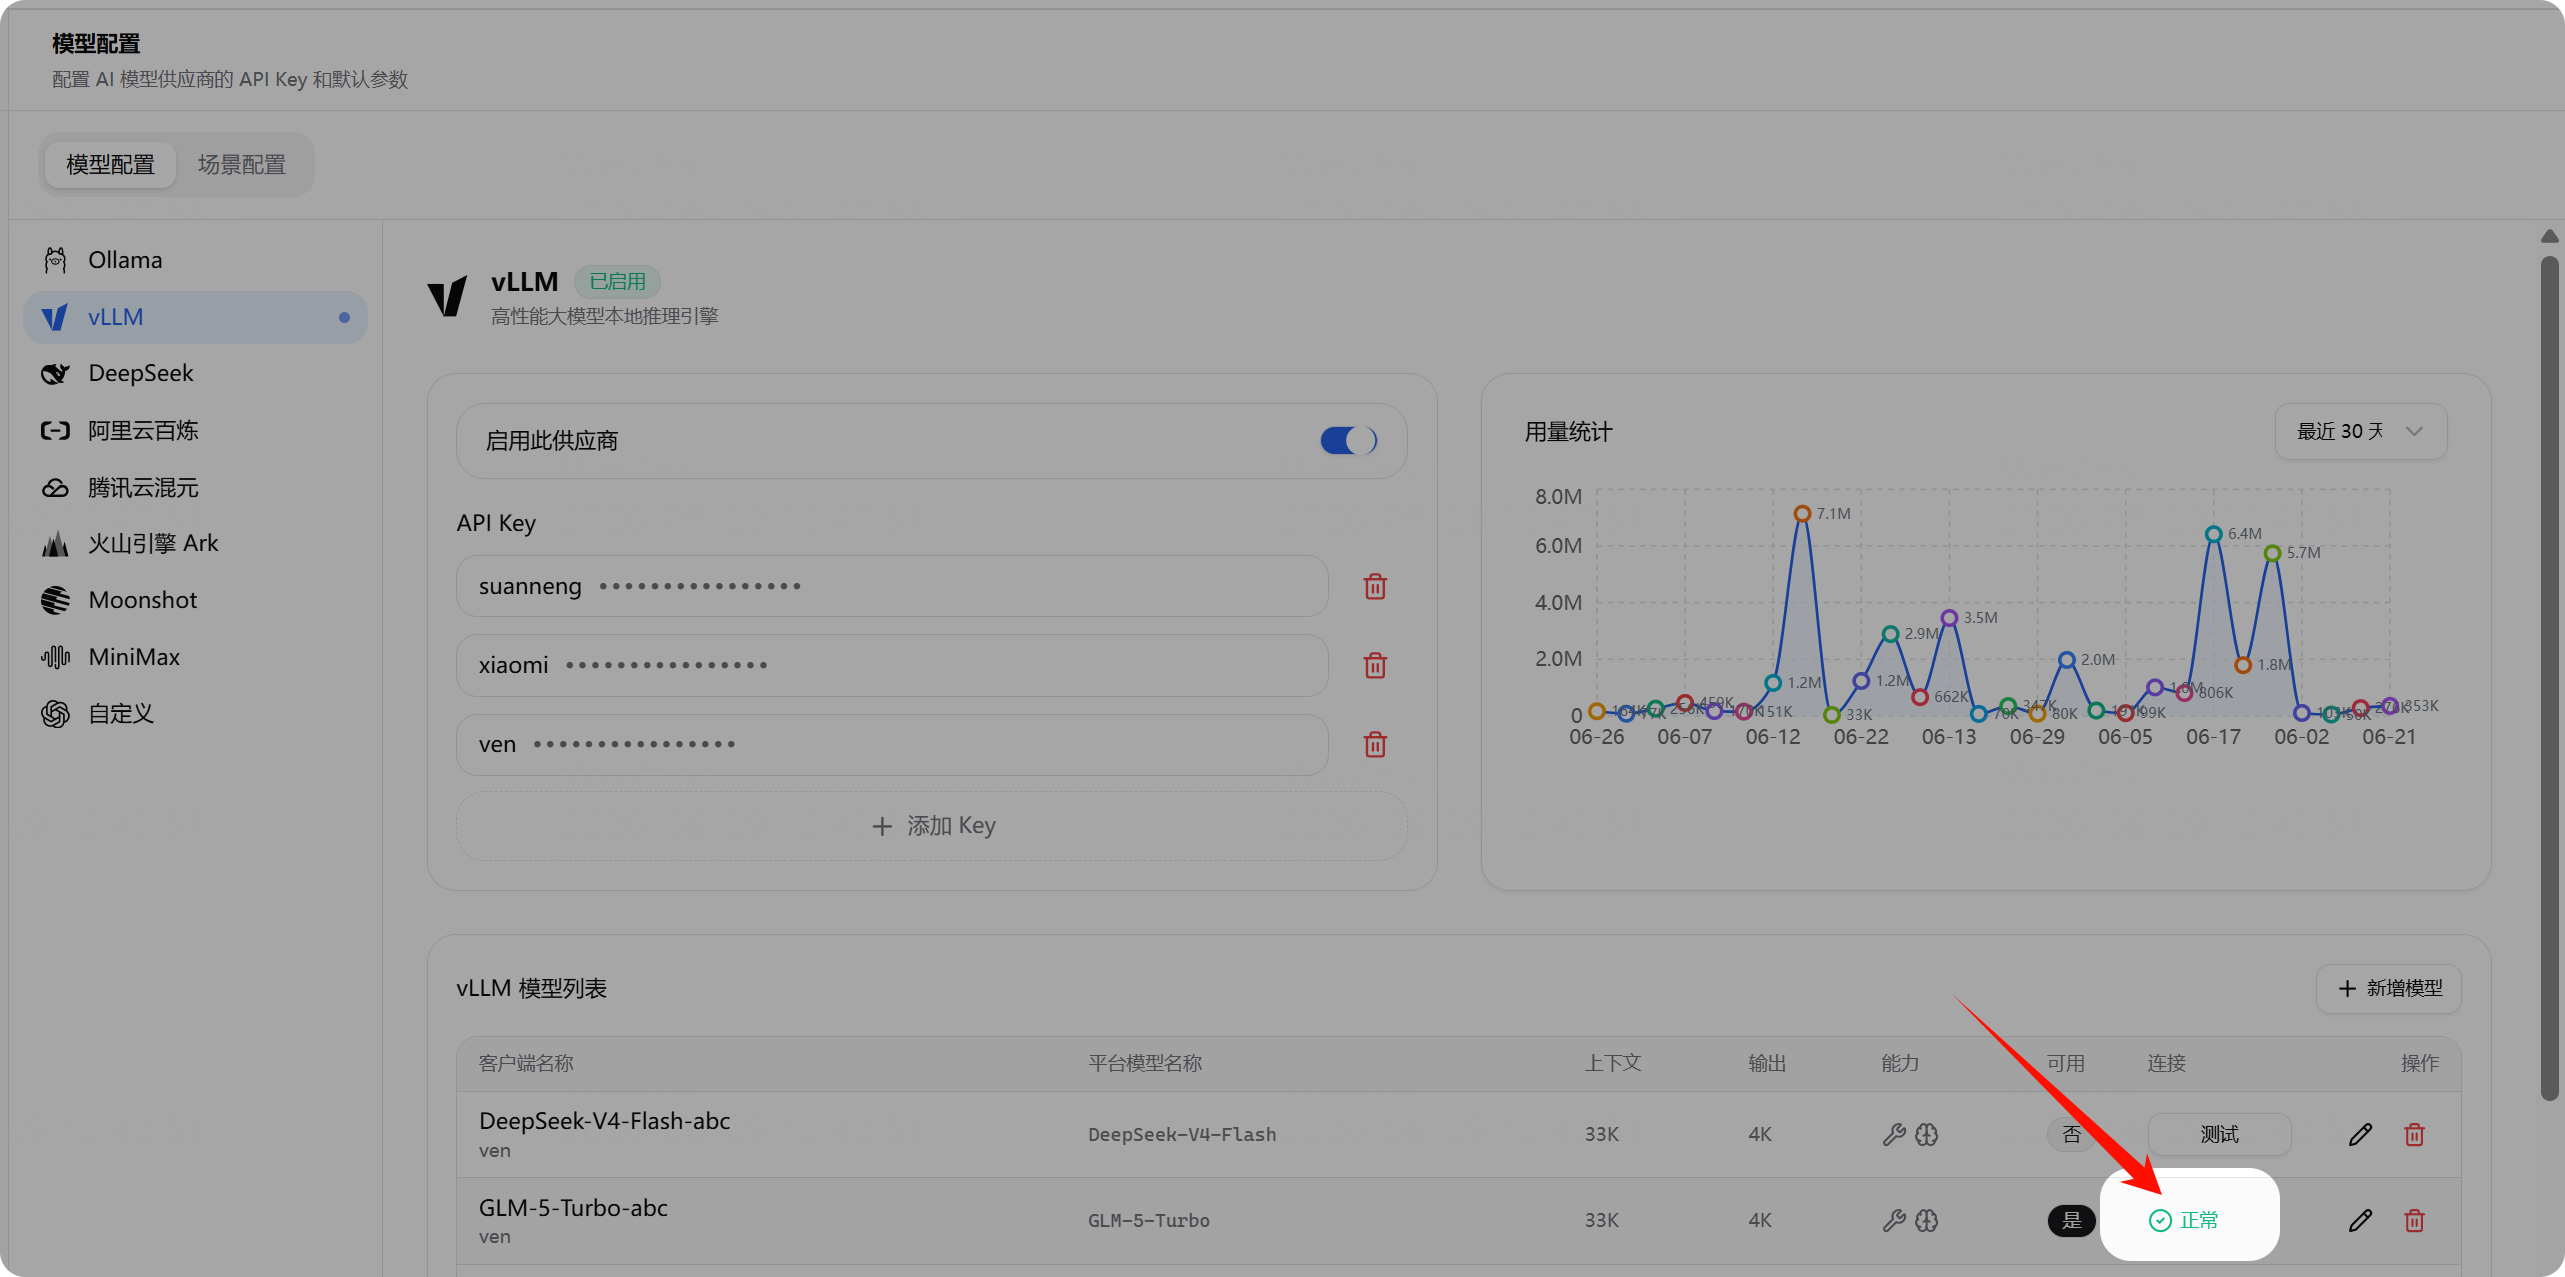Choose the DeepSeek provider
This screenshot has width=2565, height=1277.
pos(195,373)
